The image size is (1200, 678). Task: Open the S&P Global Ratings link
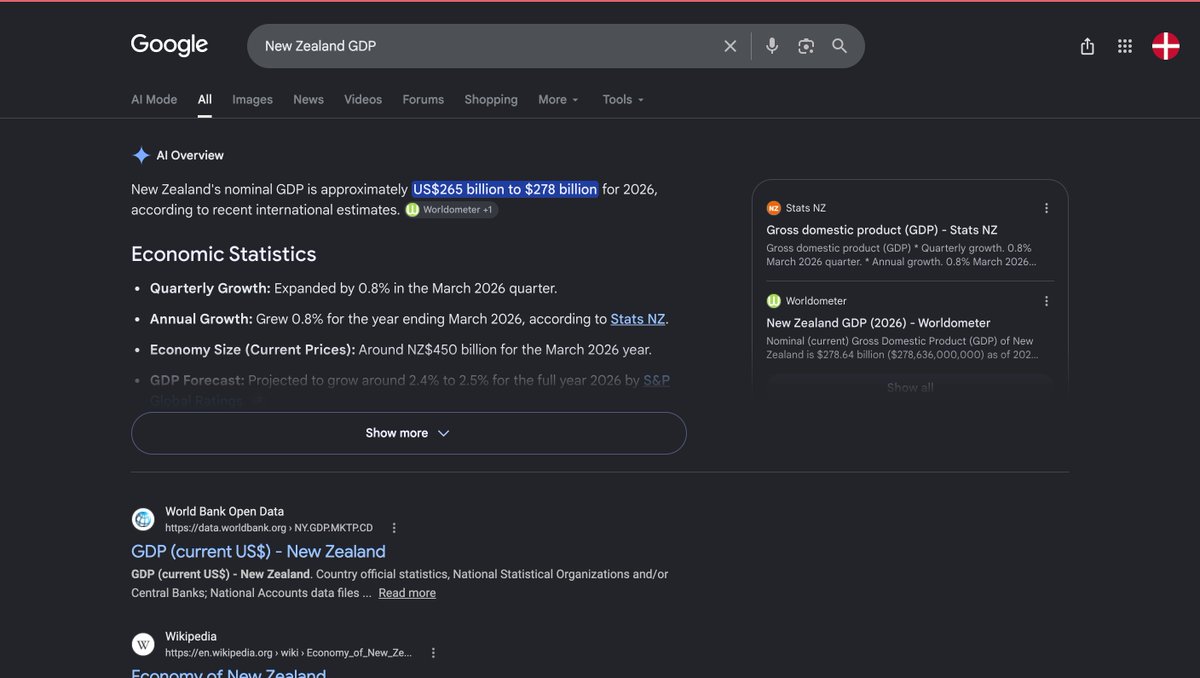tap(656, 381)
